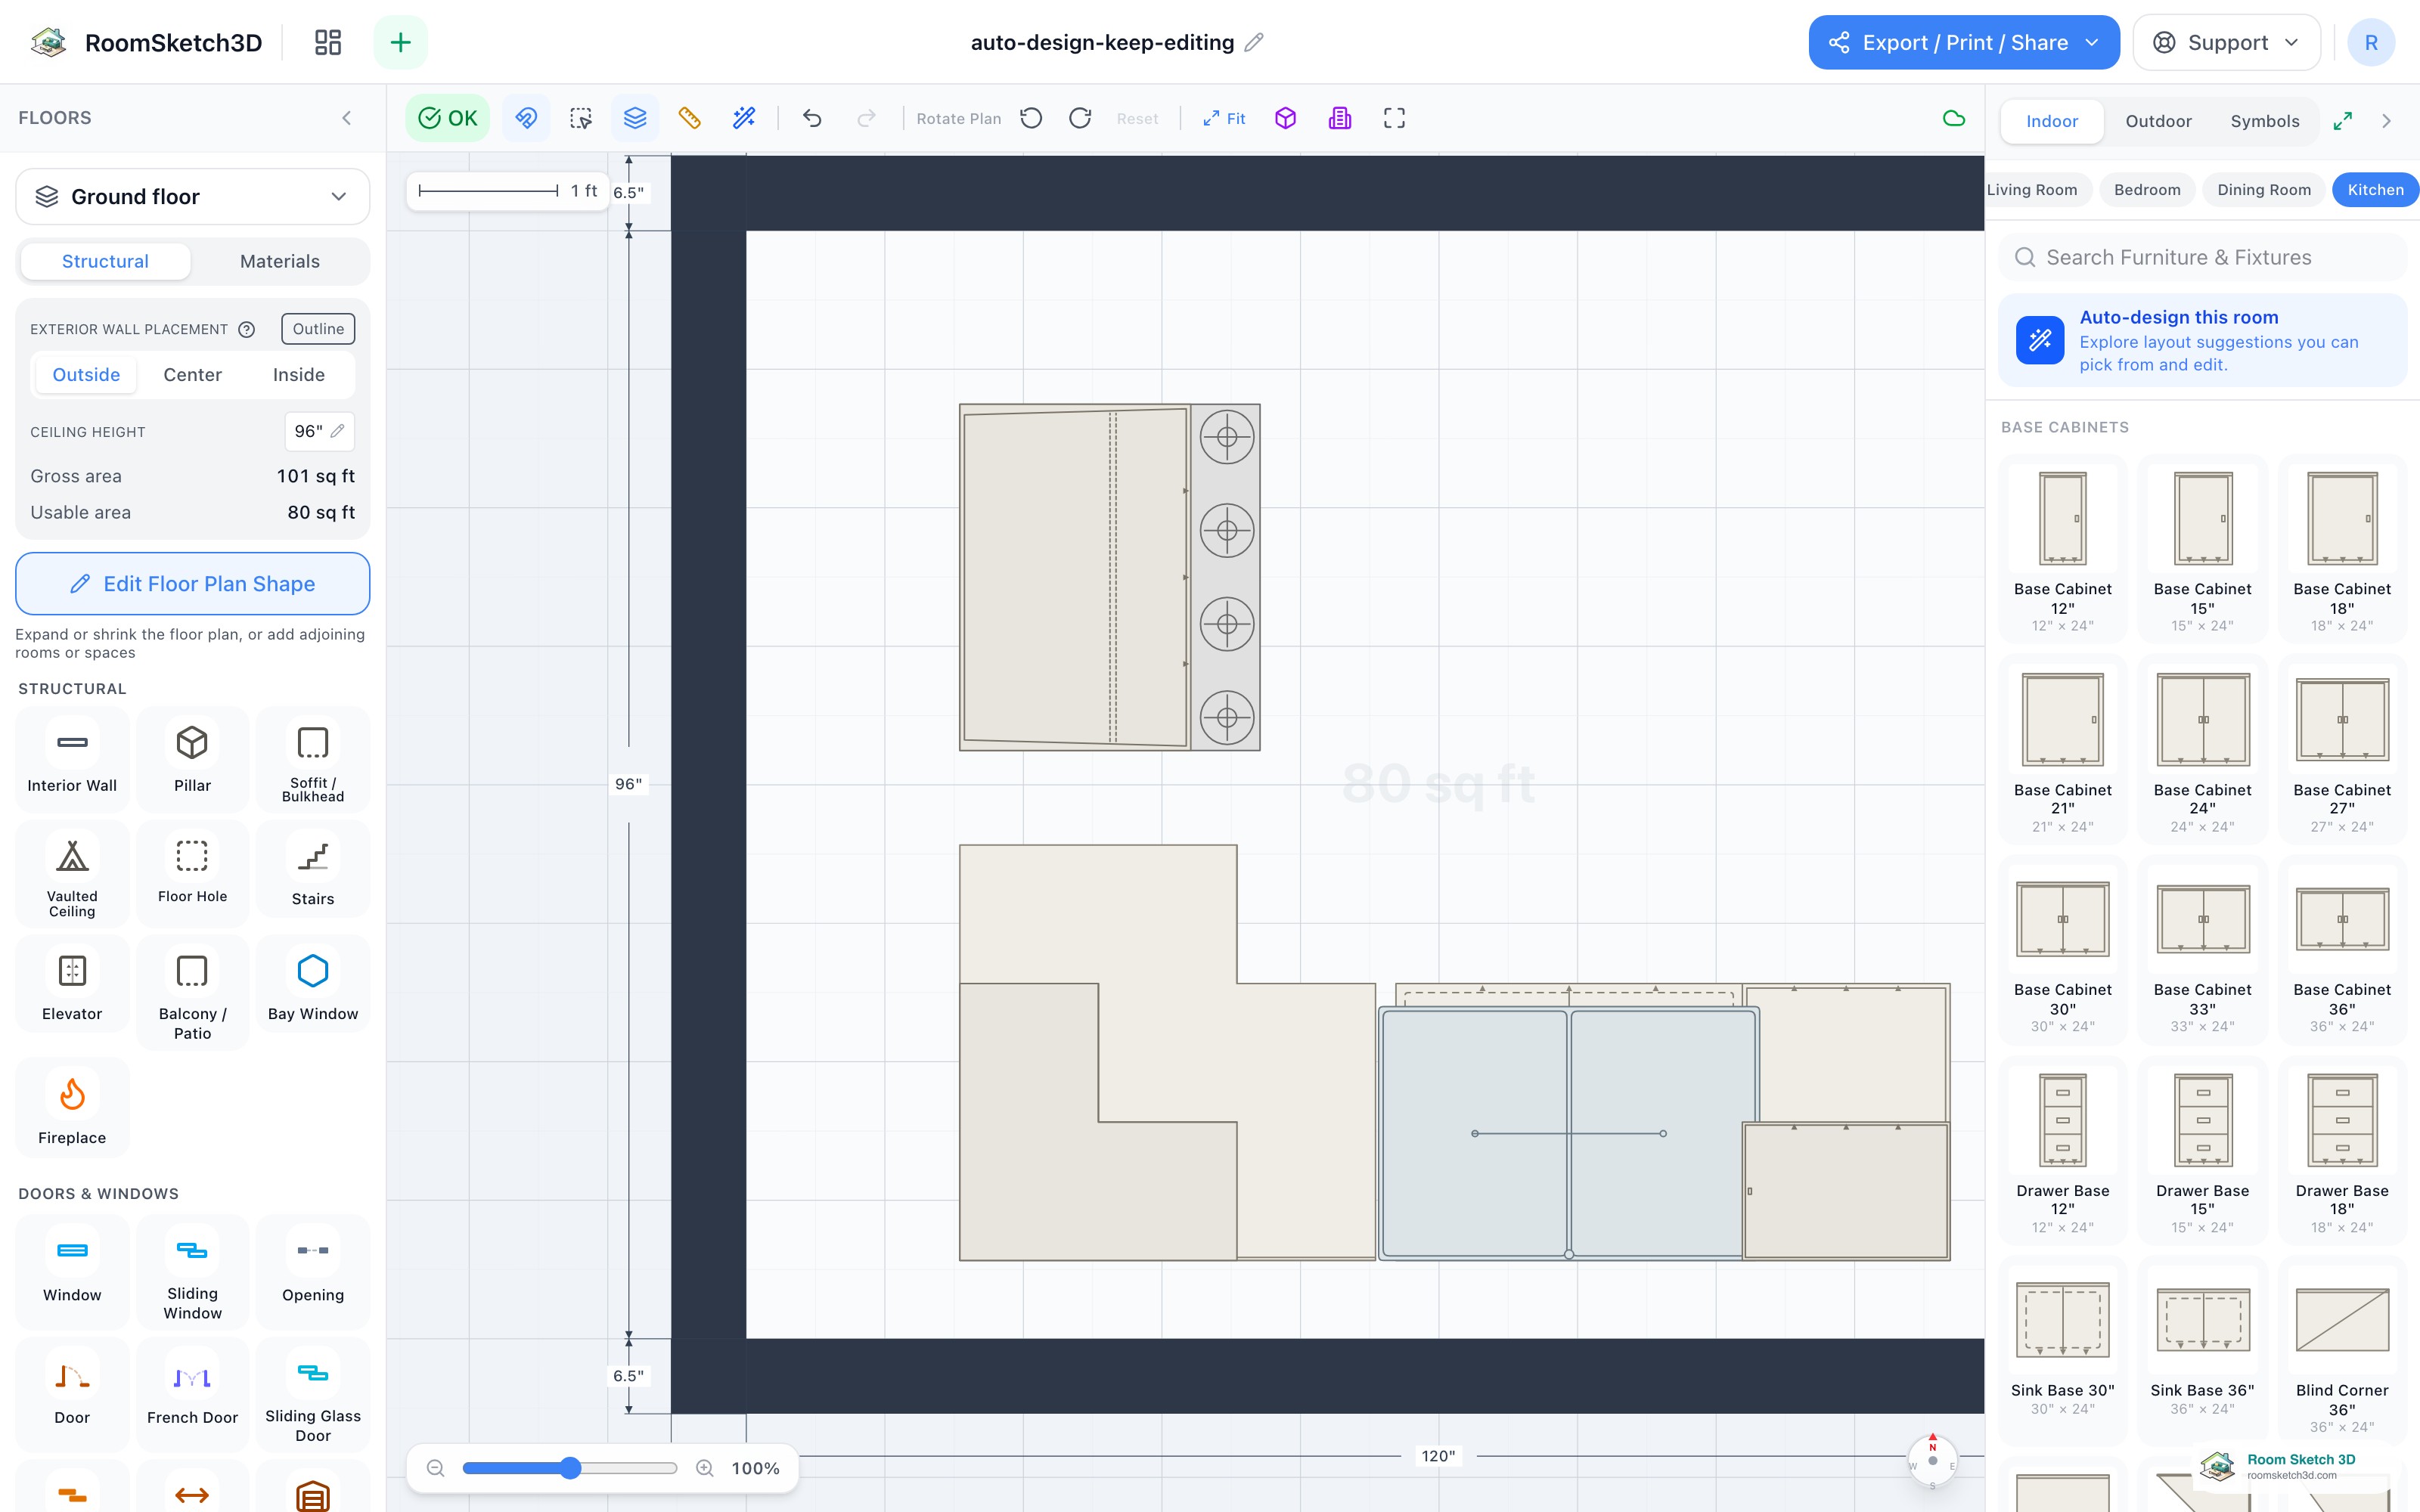Click Edit Floor Plan Shape
The height and width of the screenshot is (1512, 2420).
click(193, 584)
